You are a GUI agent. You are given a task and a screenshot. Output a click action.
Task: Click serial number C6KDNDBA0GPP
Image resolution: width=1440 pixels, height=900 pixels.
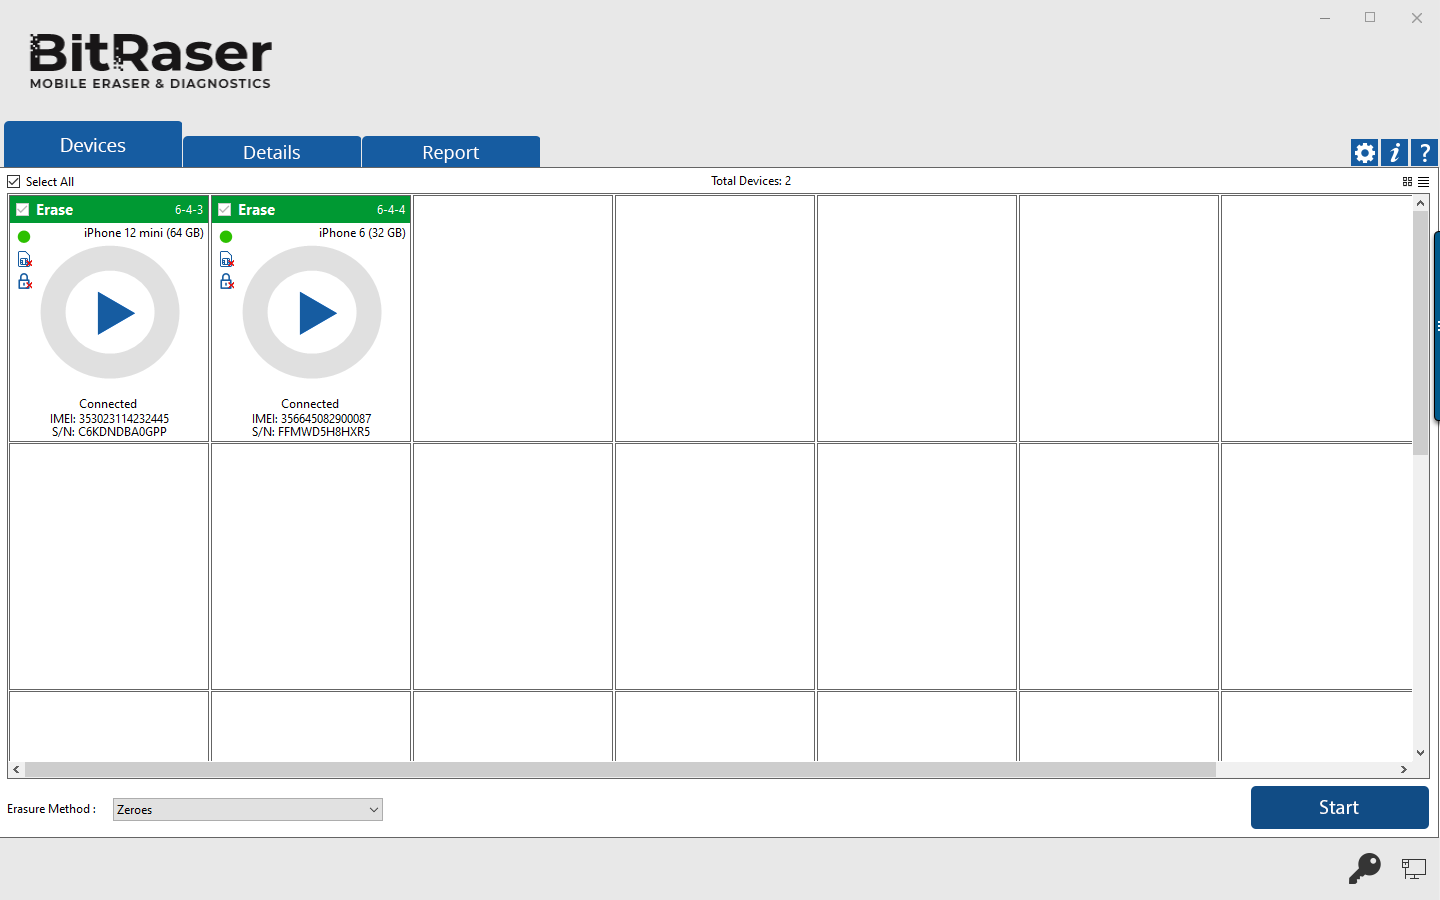(109, 432)
